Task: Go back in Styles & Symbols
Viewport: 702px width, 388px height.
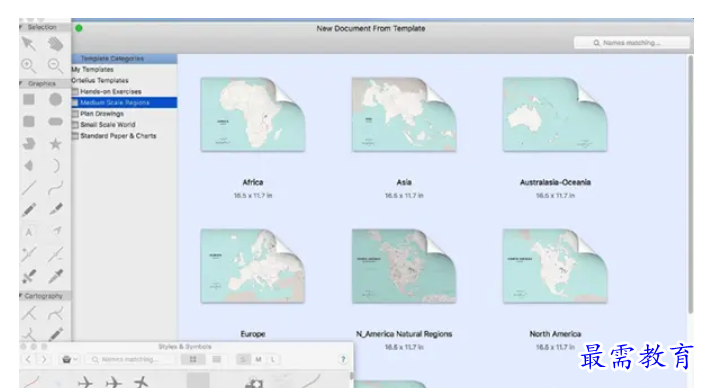Action: coord(28,359)
